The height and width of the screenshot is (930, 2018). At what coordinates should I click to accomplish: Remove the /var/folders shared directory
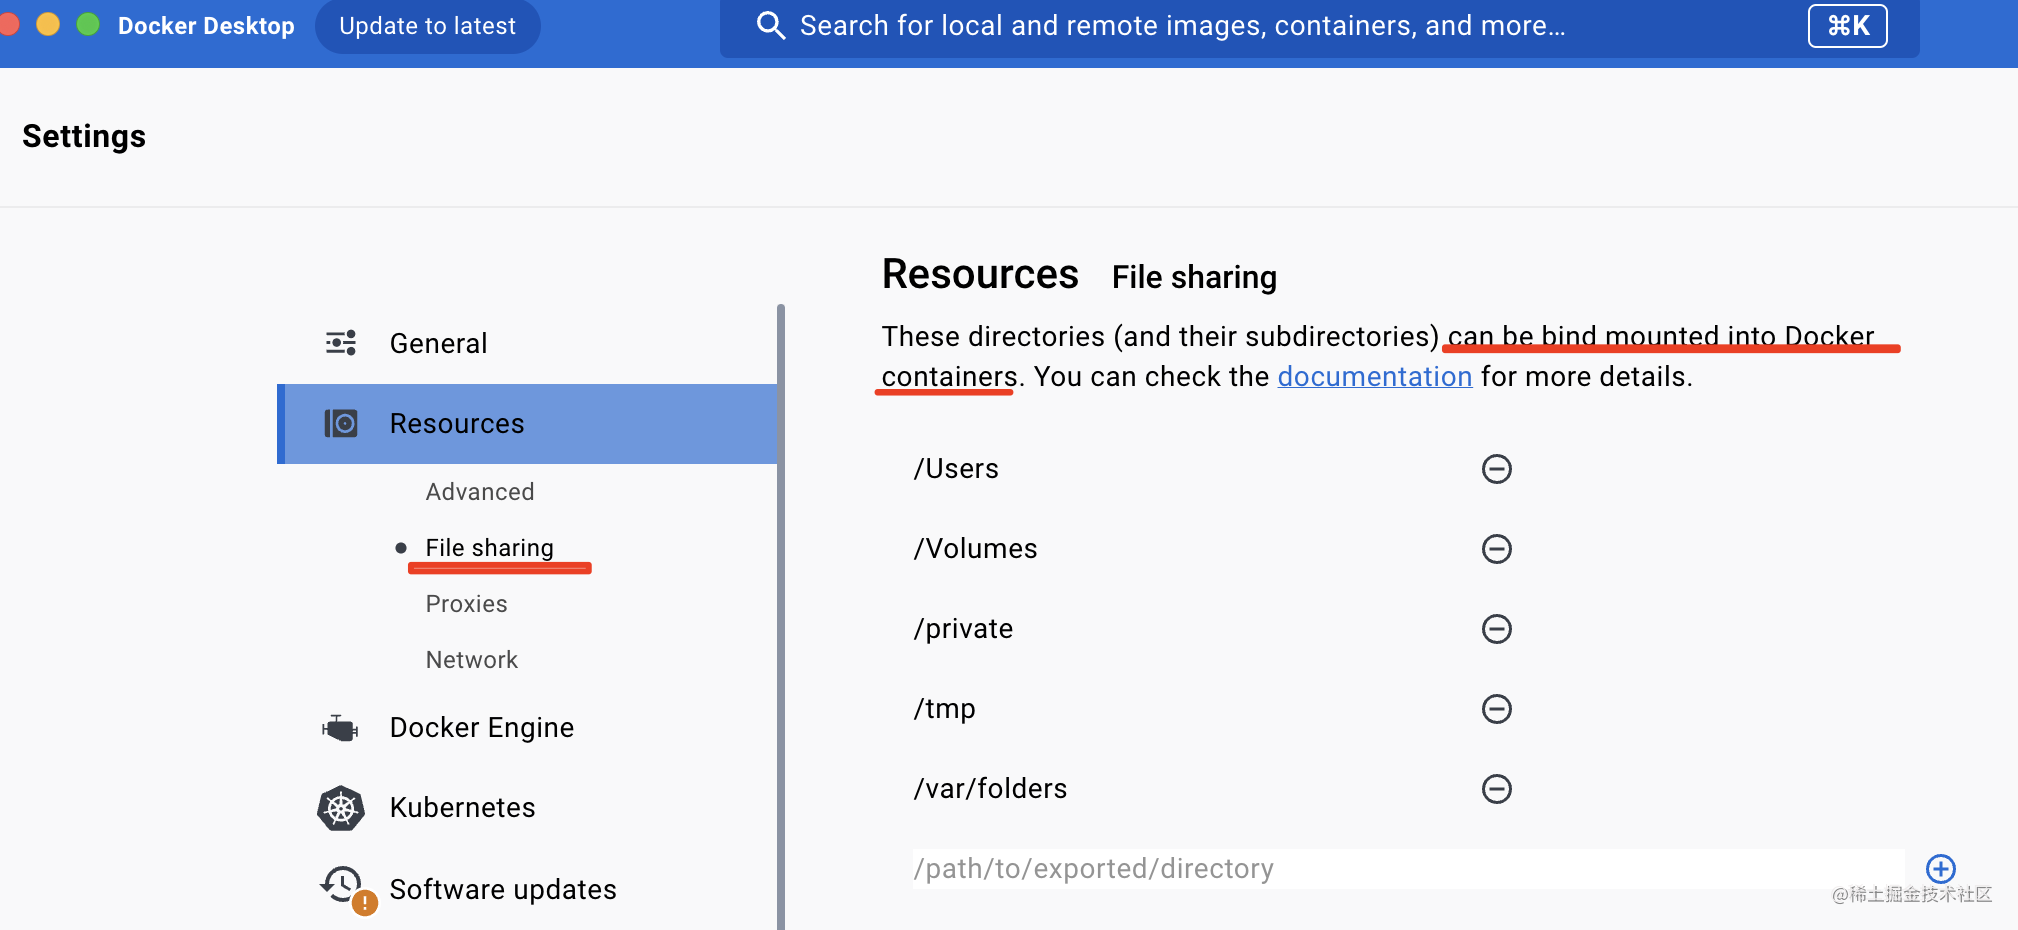point(1496,789)
